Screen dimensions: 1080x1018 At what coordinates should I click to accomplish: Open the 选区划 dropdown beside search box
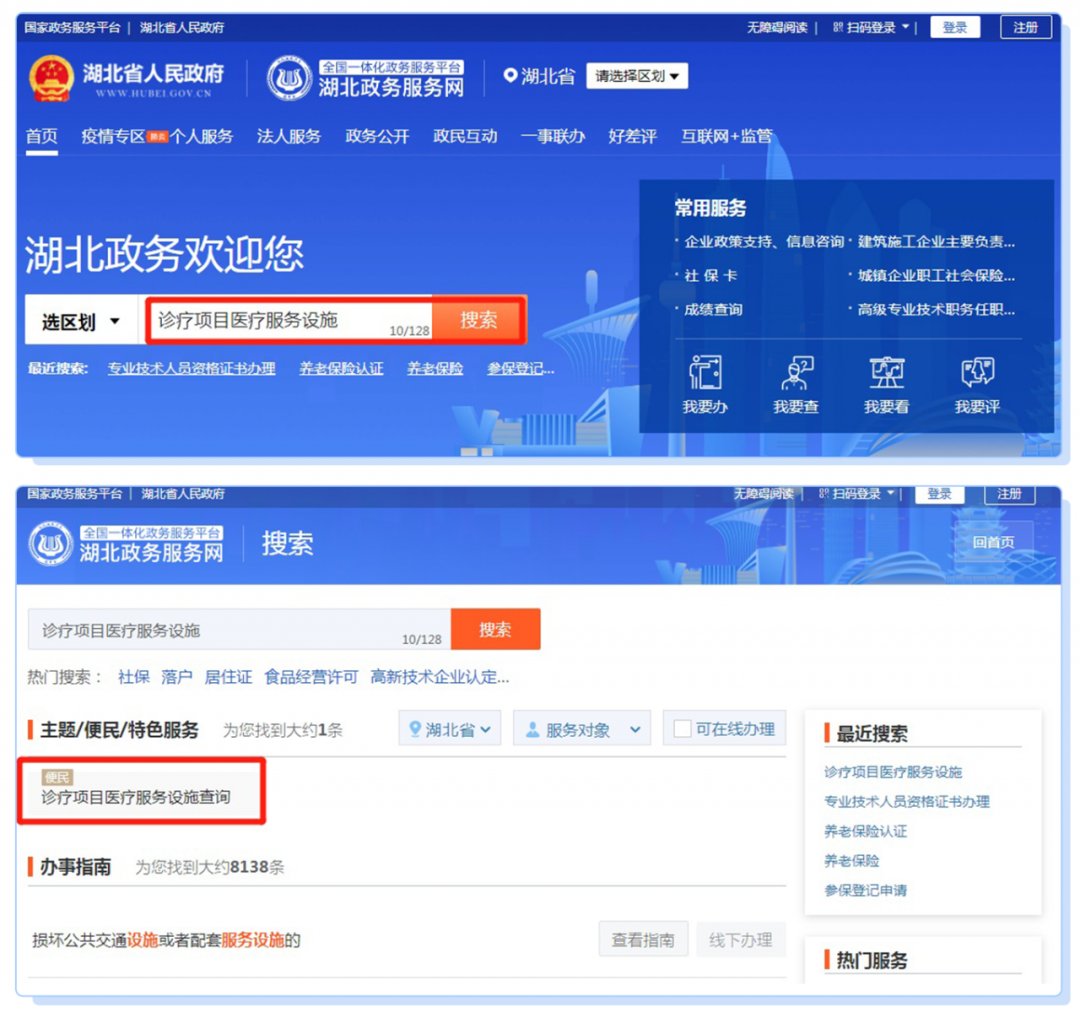point(81,320)
